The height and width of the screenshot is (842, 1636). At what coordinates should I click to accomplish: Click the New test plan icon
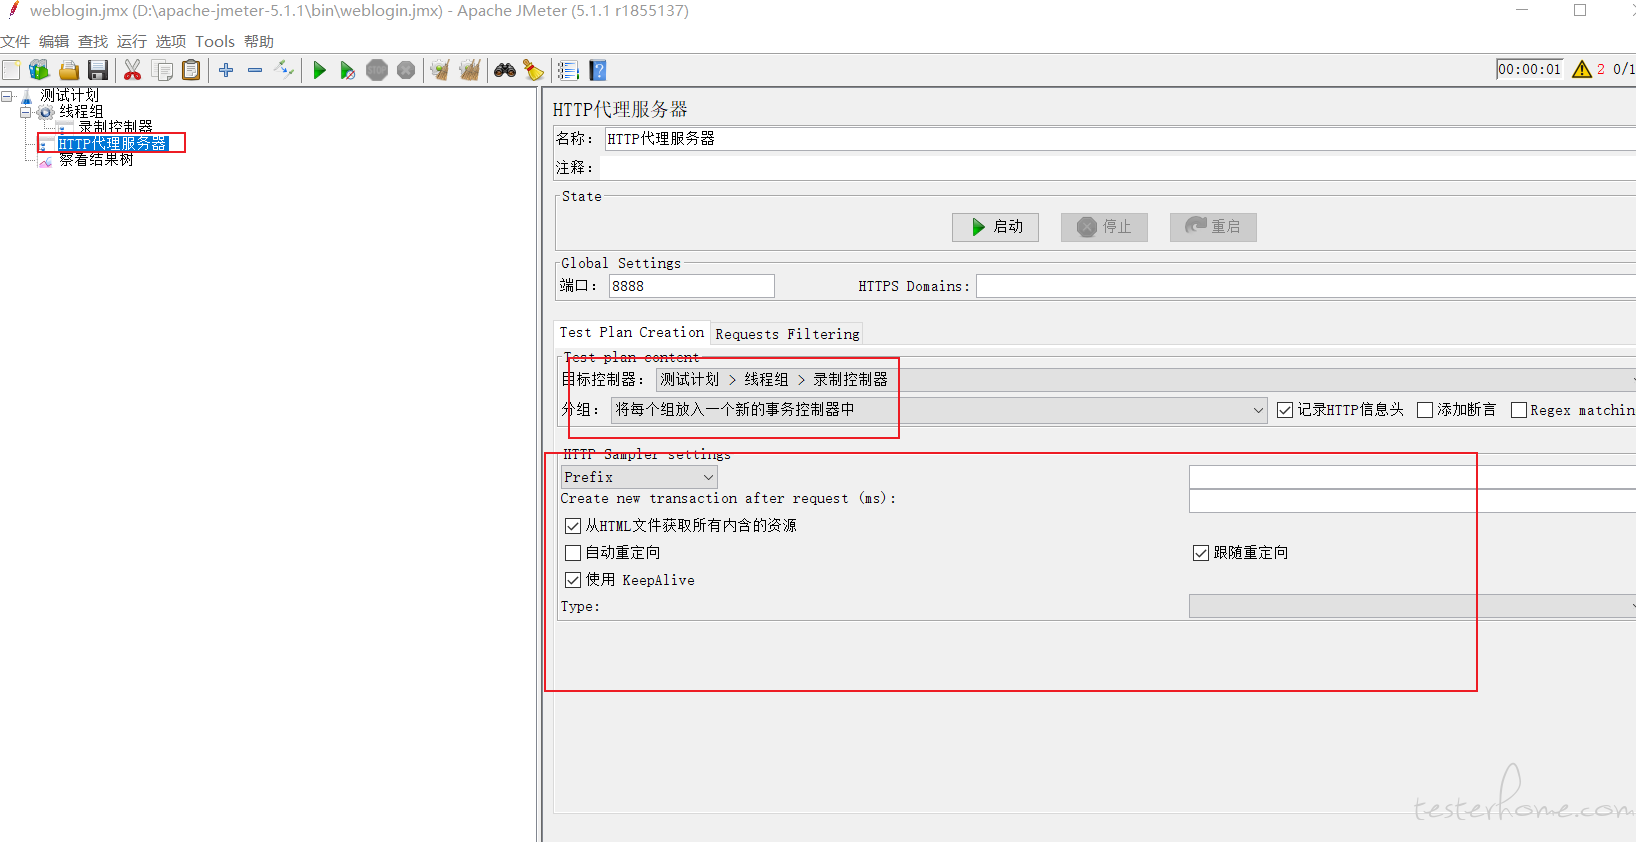coord(11,70)
